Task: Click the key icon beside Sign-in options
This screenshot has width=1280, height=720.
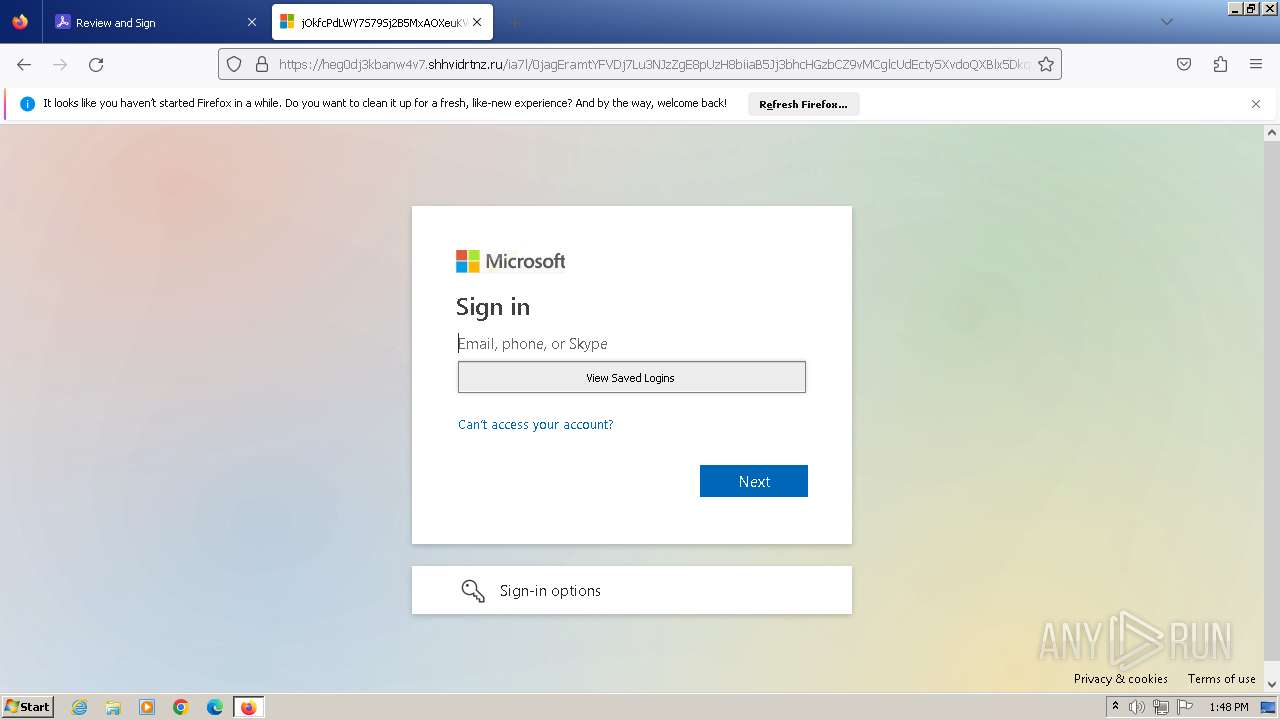Action: 473,590
